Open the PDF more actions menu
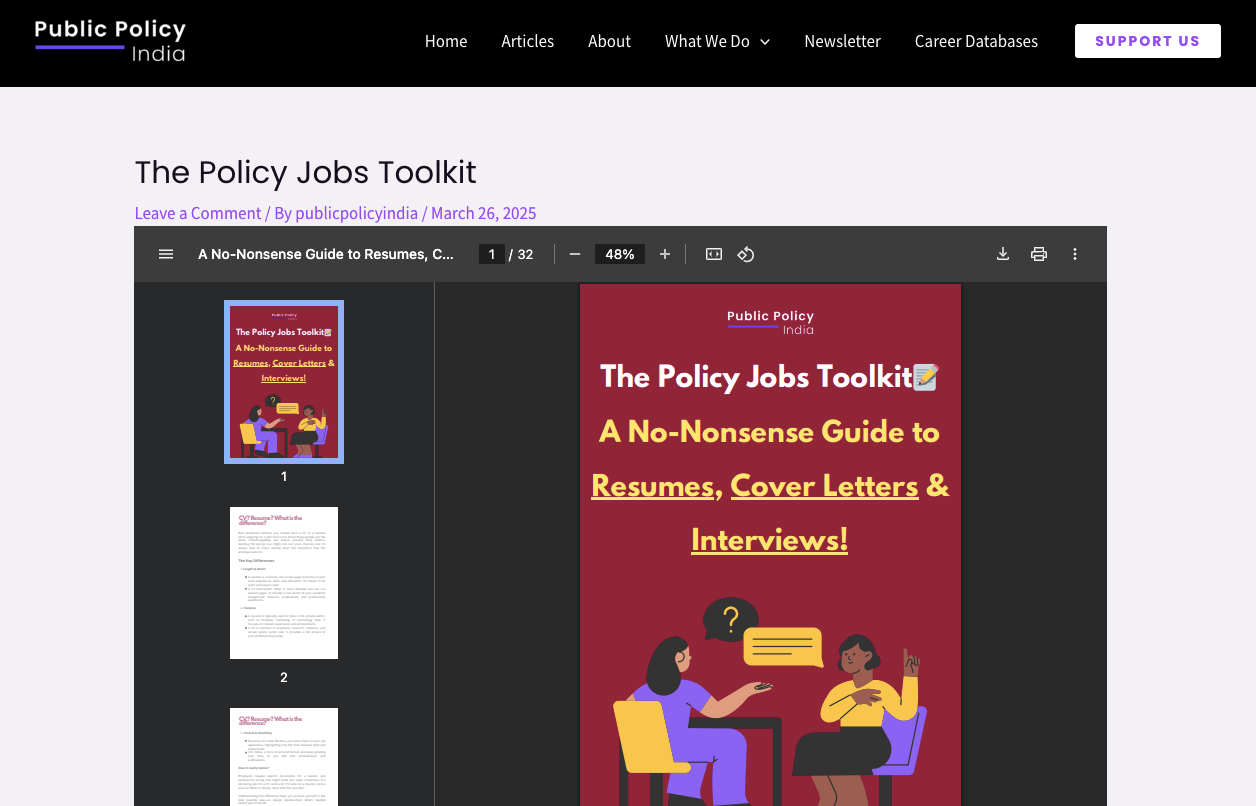This screenshot has width=1256, height=806. pyautogui.click(x=1075, y=254)
